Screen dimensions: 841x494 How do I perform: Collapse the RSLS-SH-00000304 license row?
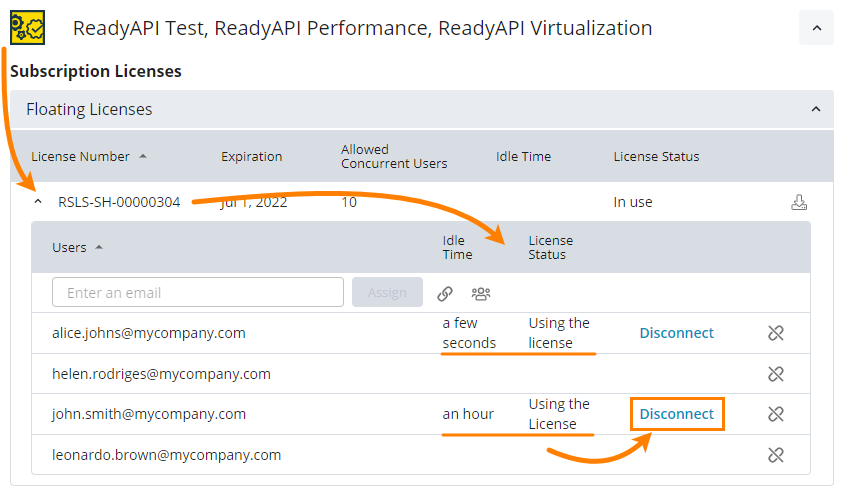38,202
